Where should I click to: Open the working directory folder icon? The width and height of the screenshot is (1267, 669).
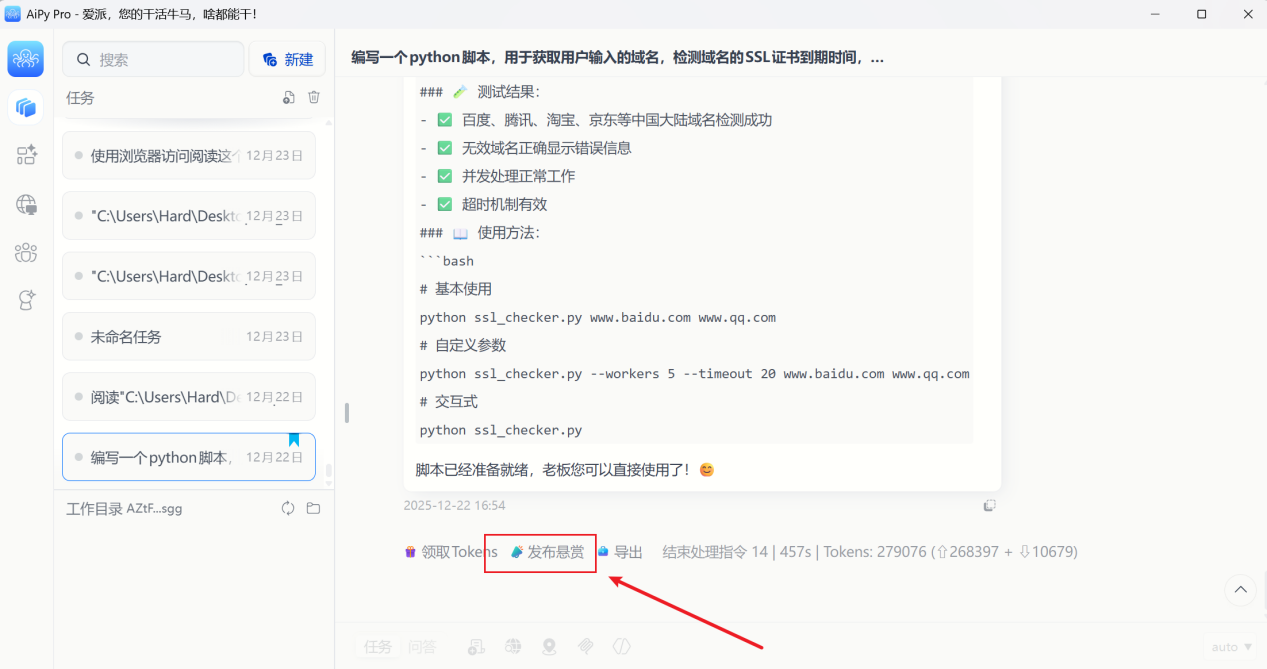coord(313,508)
